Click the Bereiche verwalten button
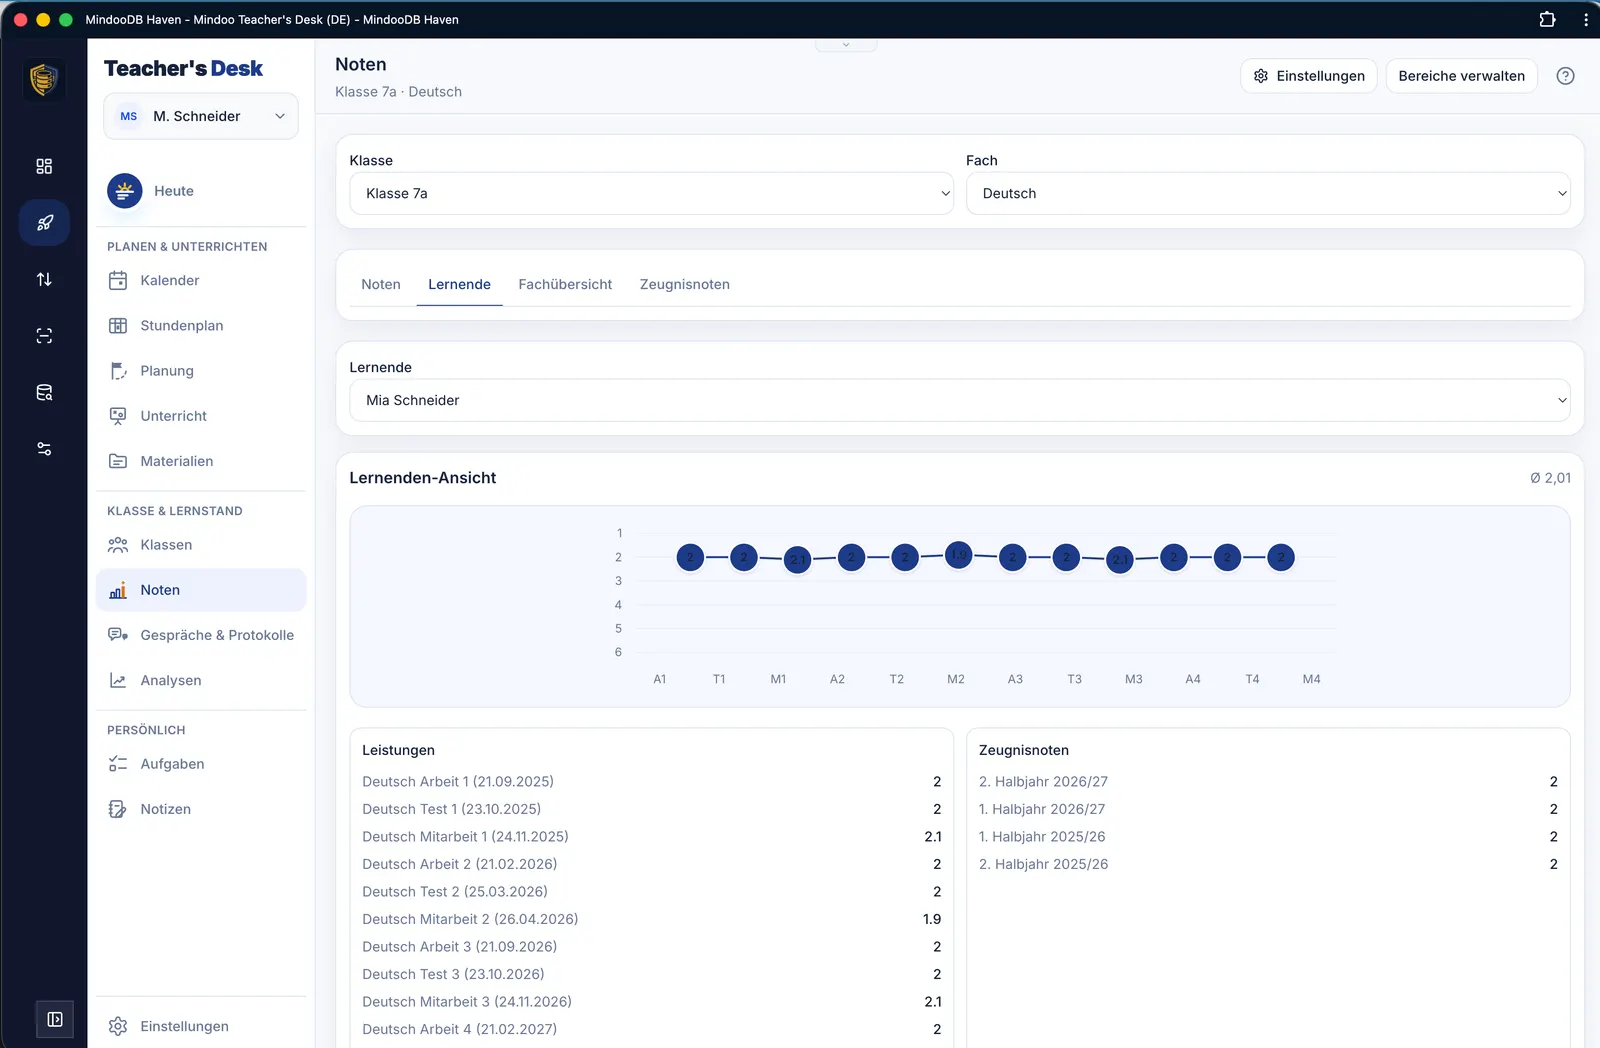 click(1461, 76)
